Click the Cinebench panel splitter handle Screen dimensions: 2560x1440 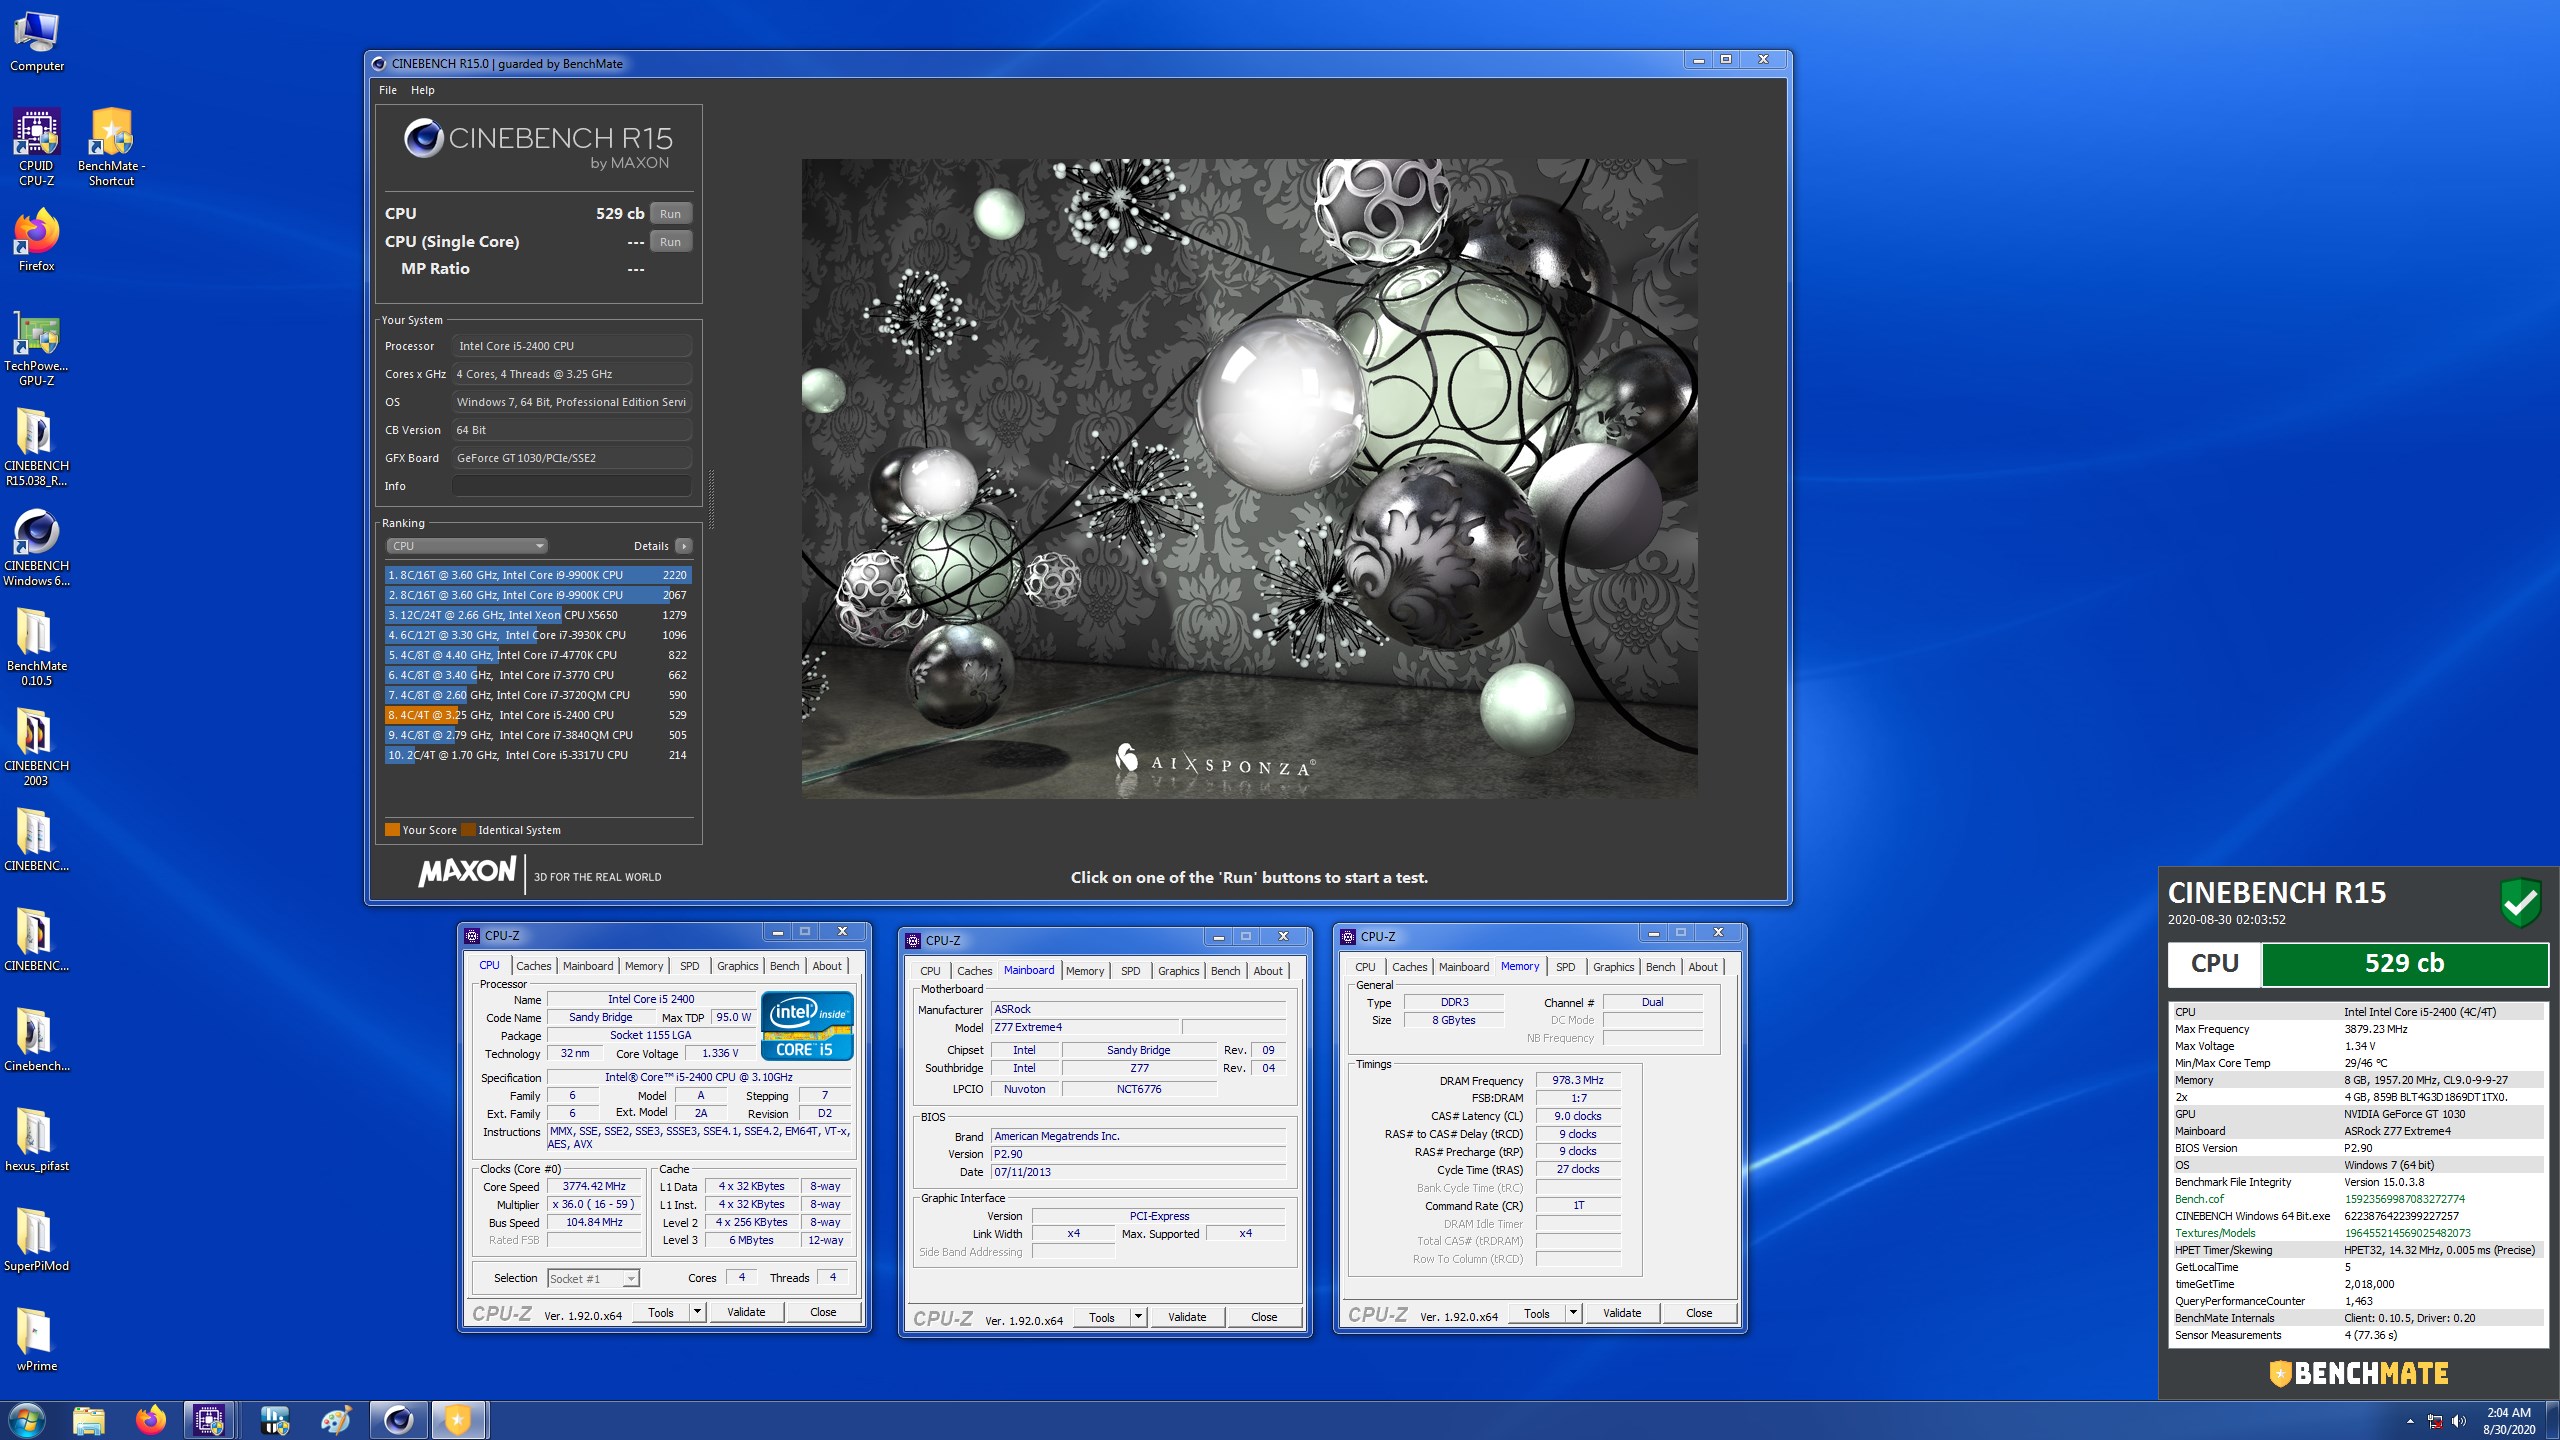coord(711,500)
